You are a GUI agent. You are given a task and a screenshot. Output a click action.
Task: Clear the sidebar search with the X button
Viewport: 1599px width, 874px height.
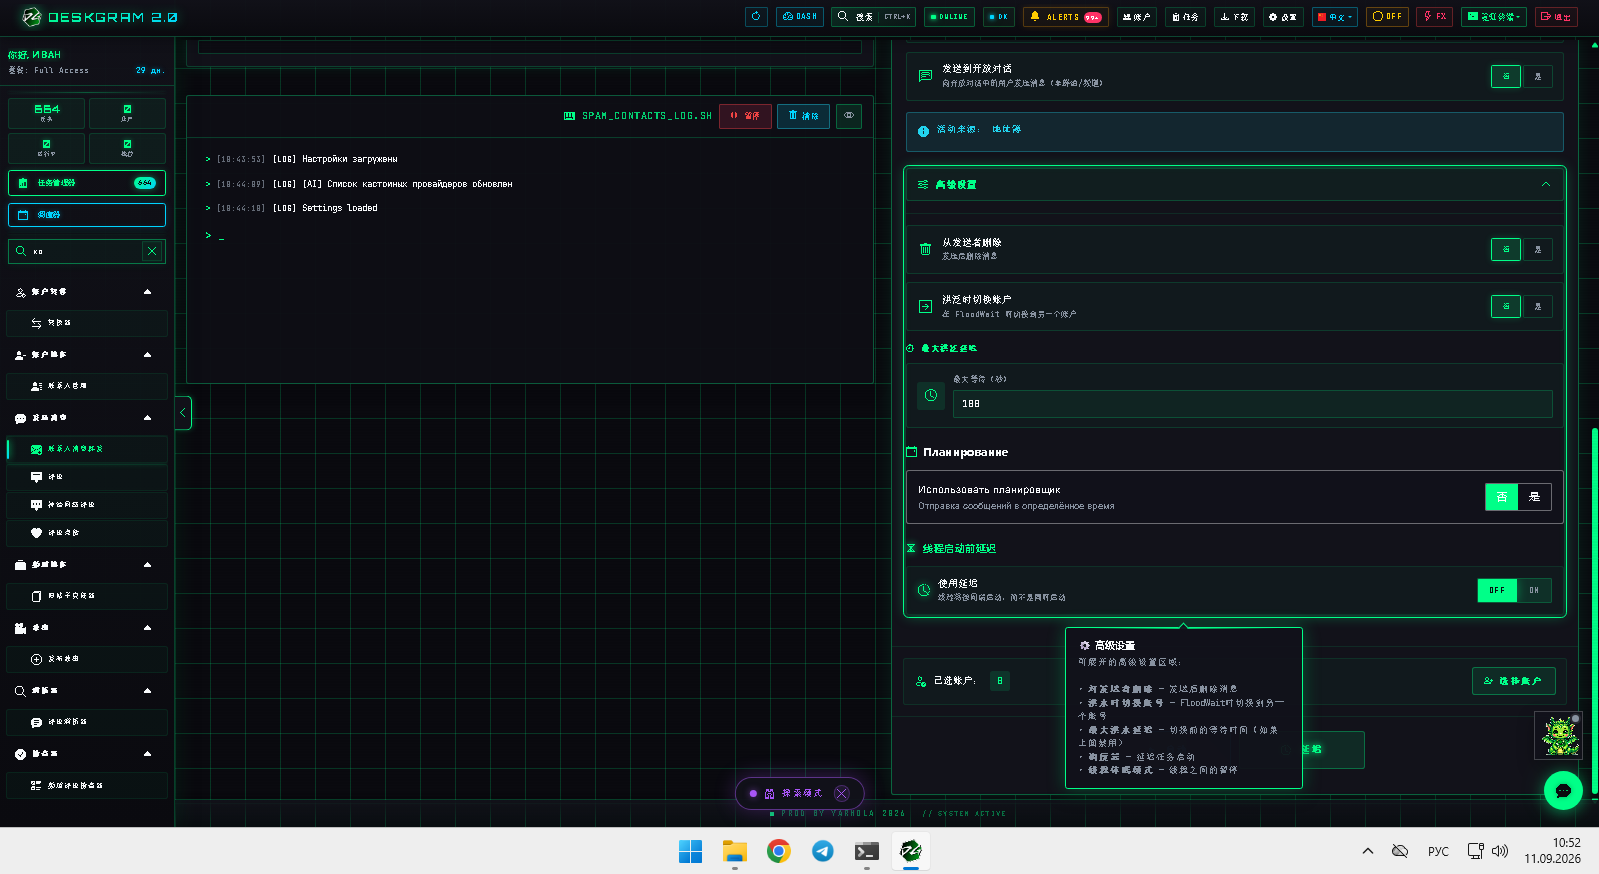click(152, 251)
